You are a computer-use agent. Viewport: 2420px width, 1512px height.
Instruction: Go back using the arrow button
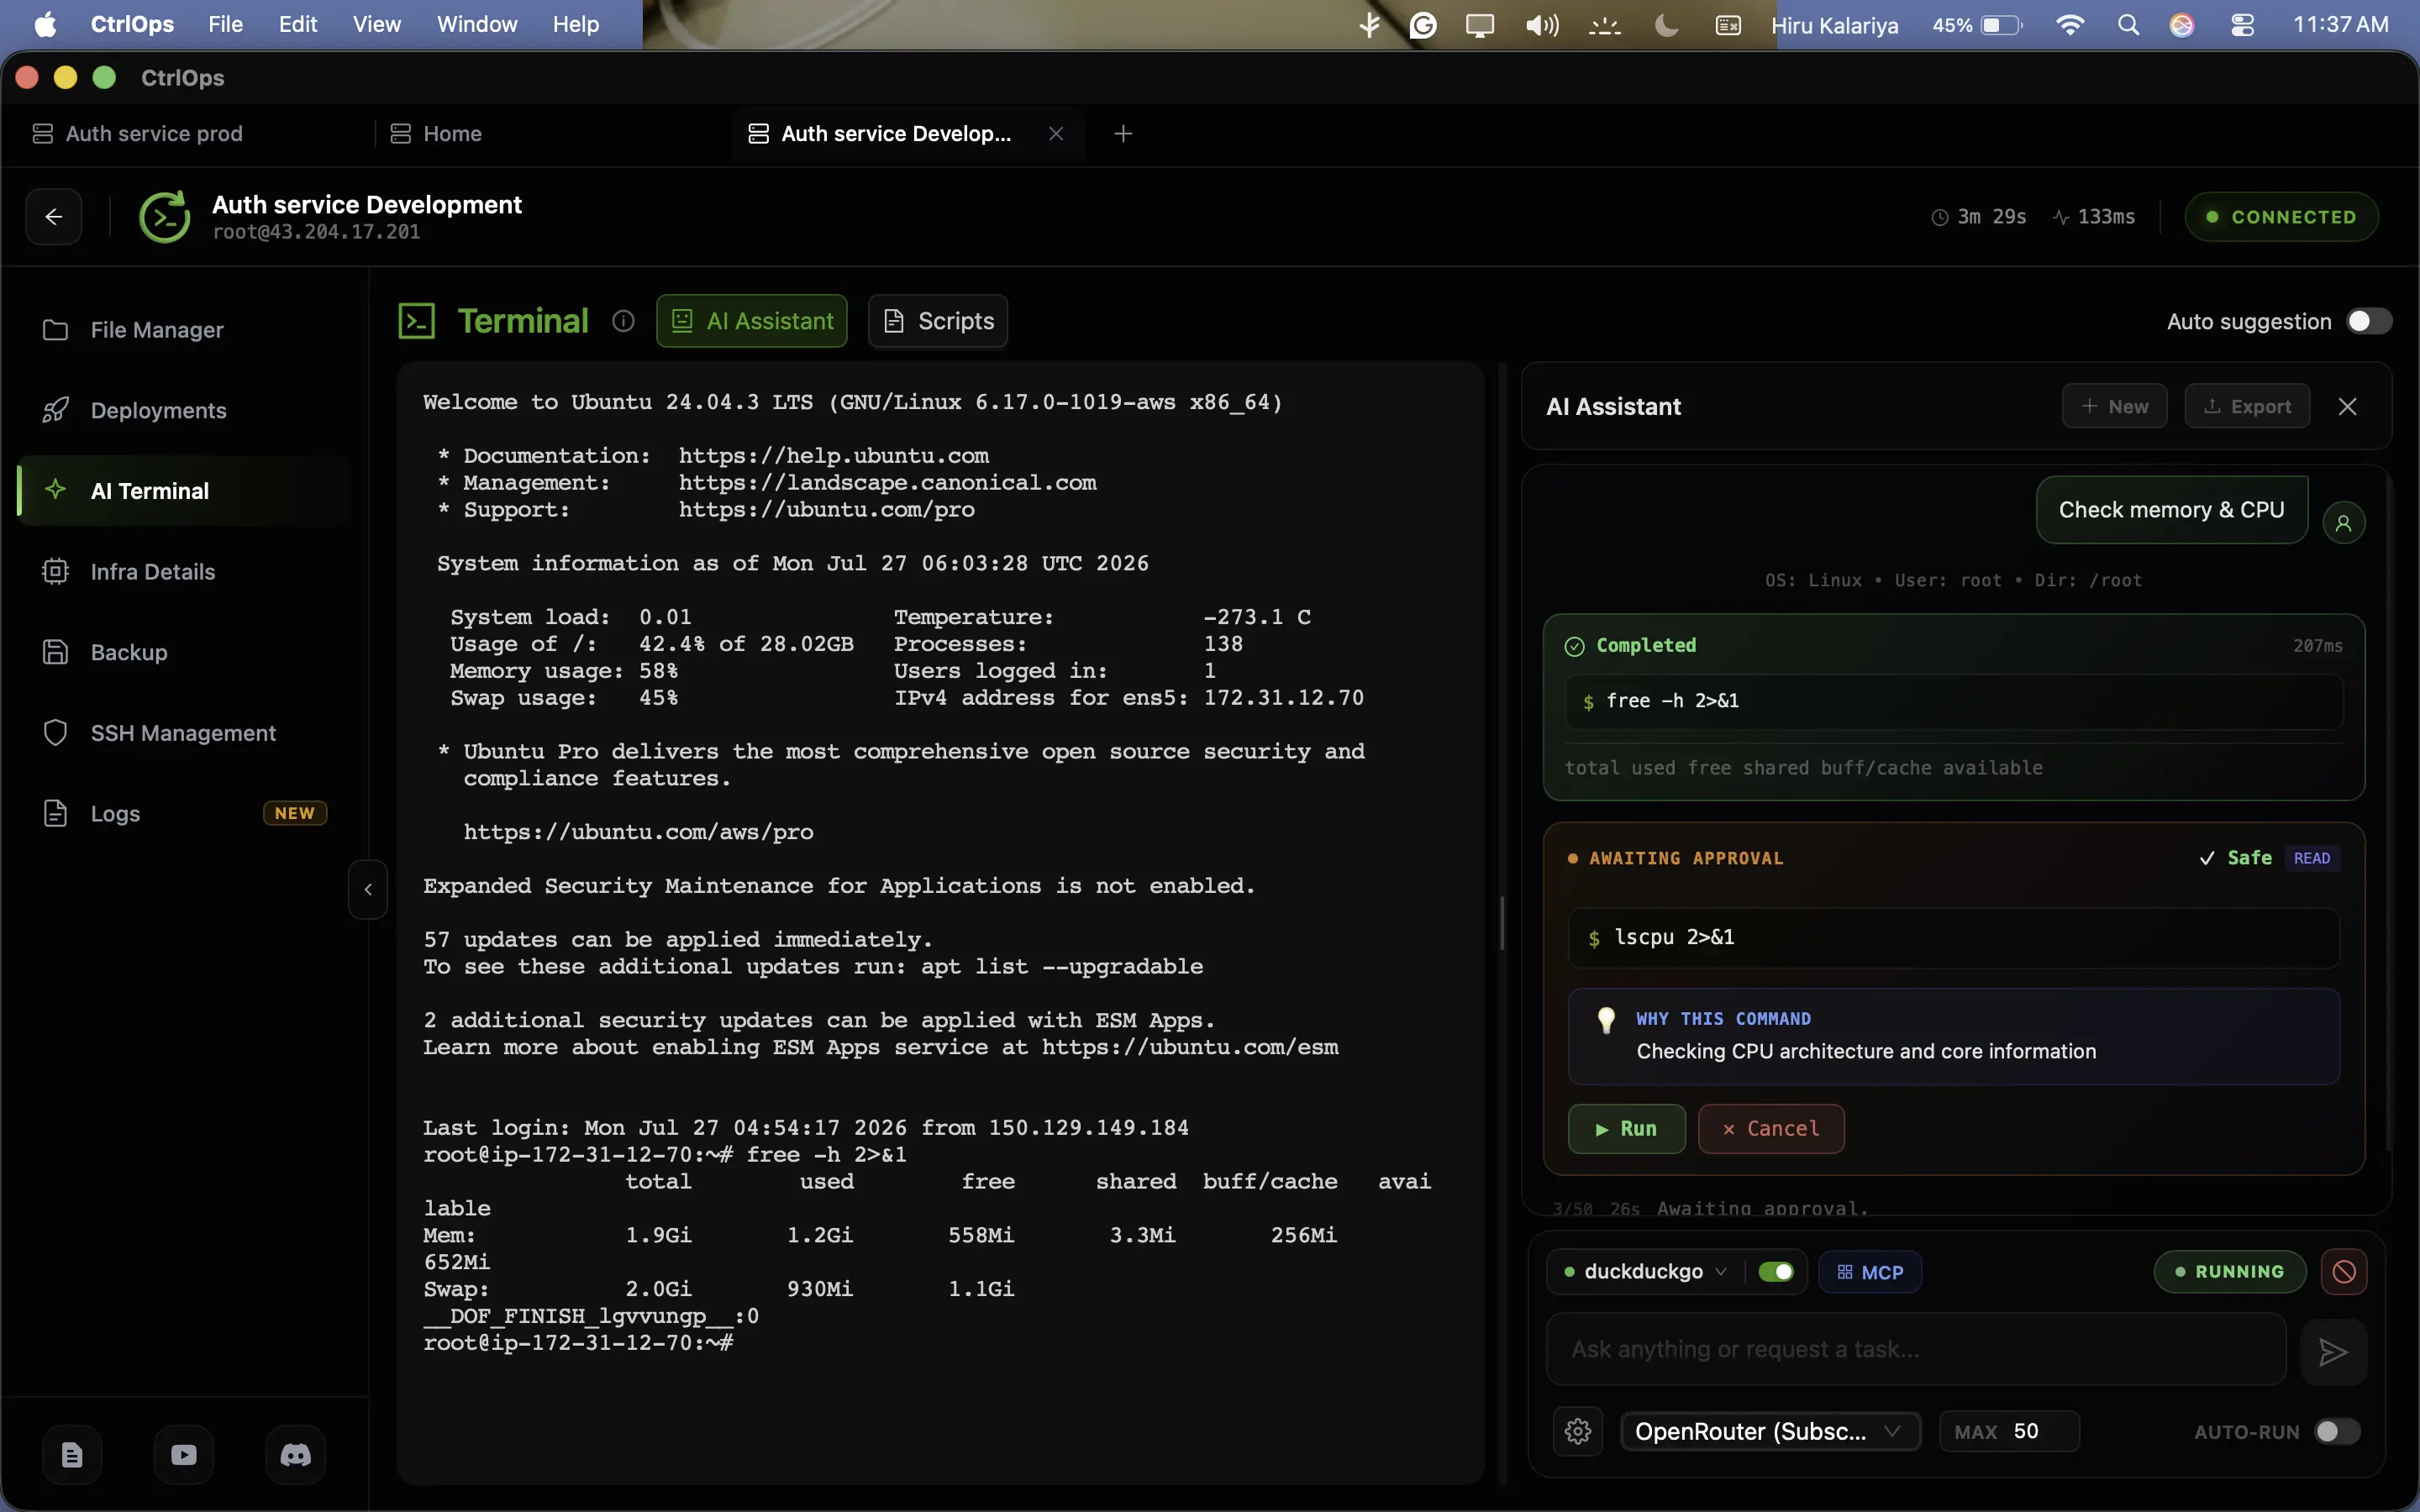(54, 217)
